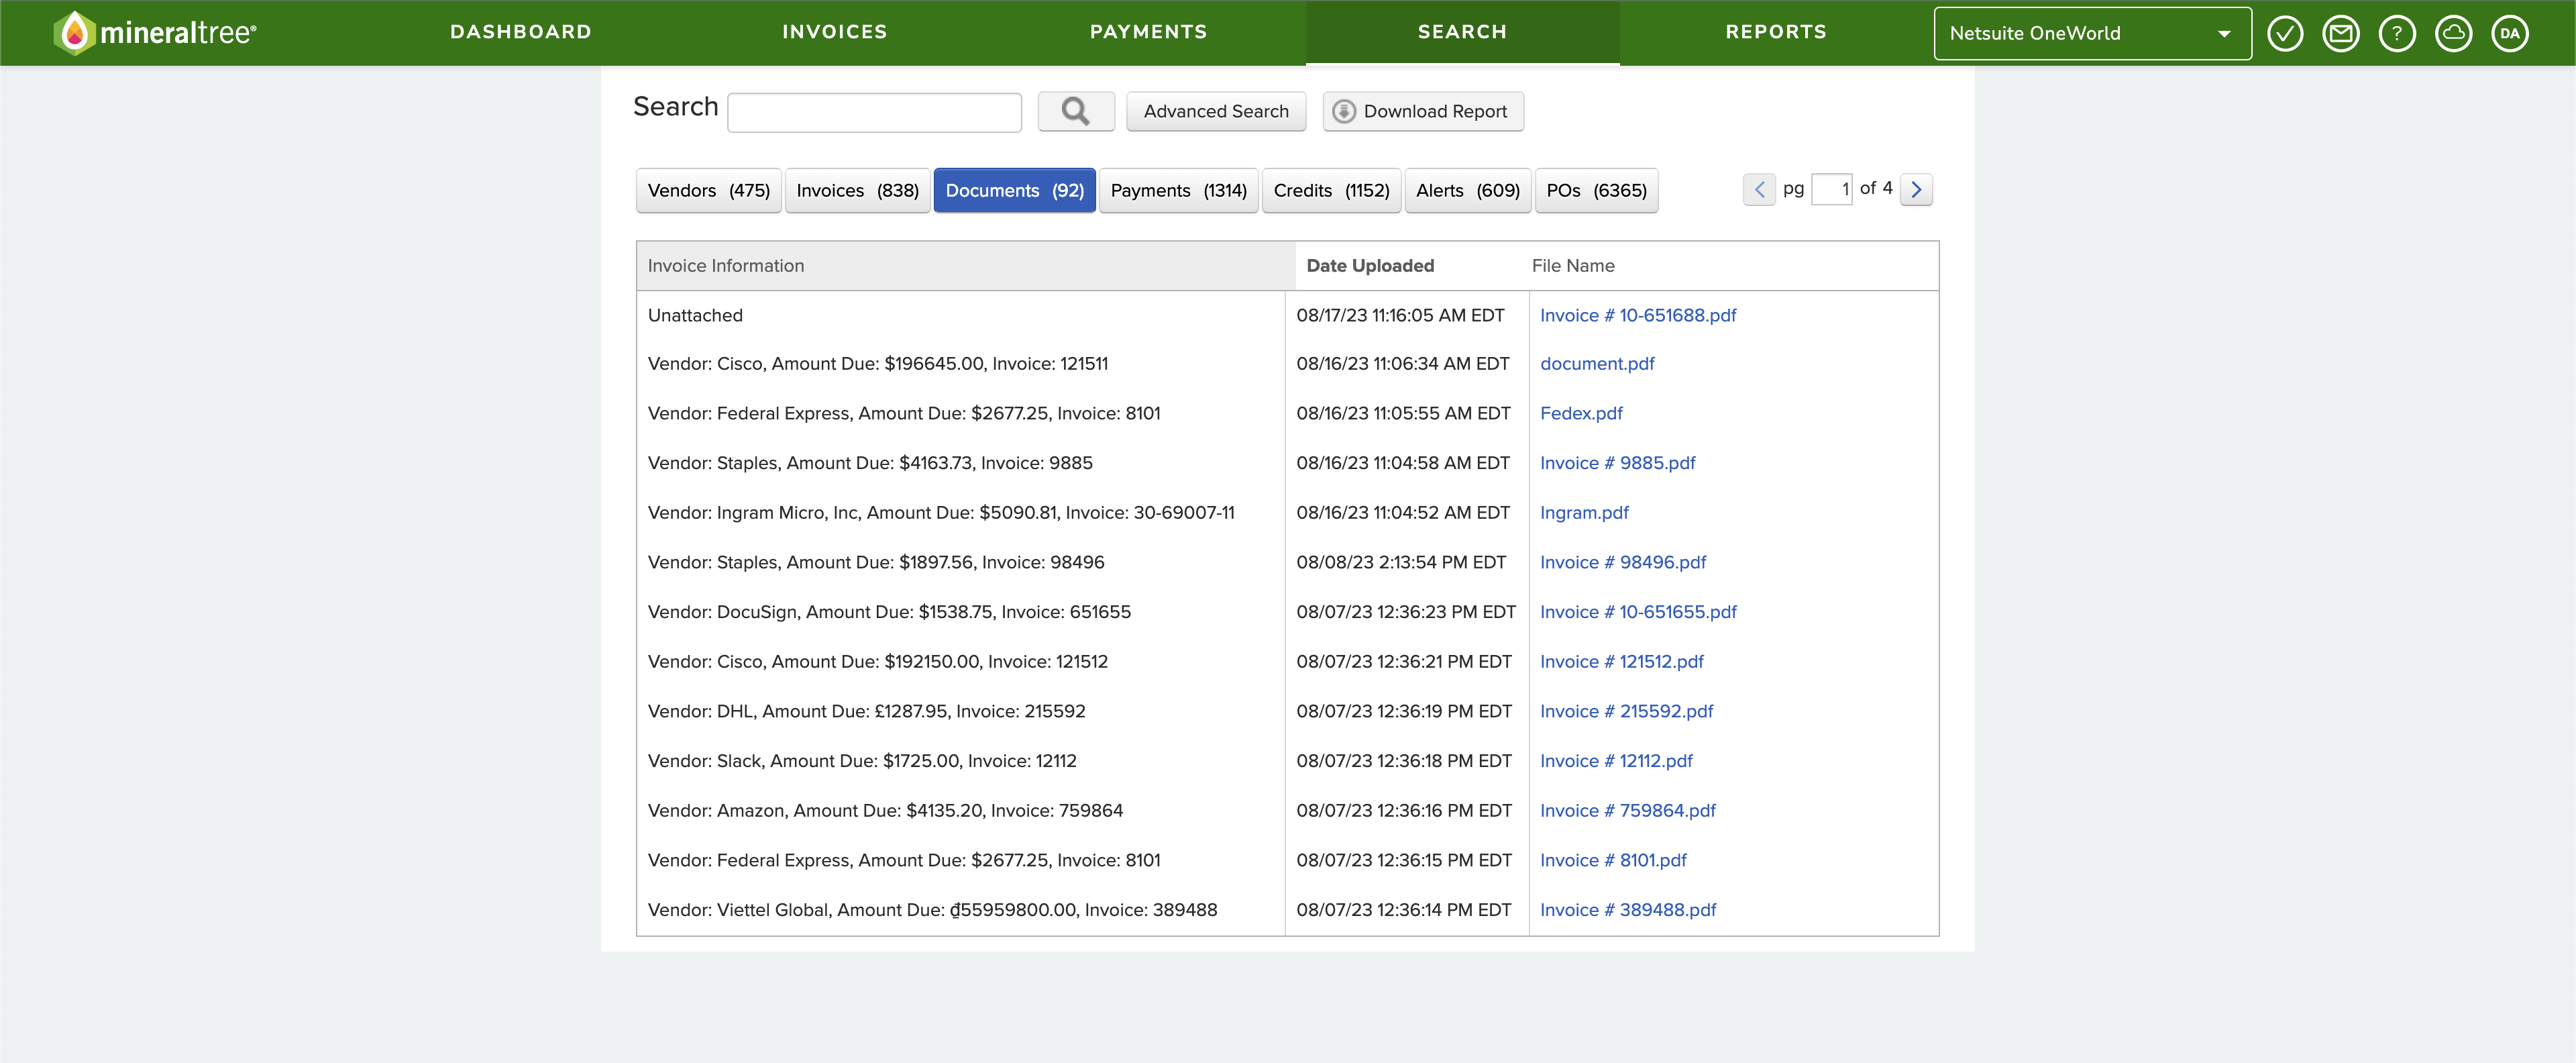Switch to the Payments (1314) tab

coord(1178,190)
